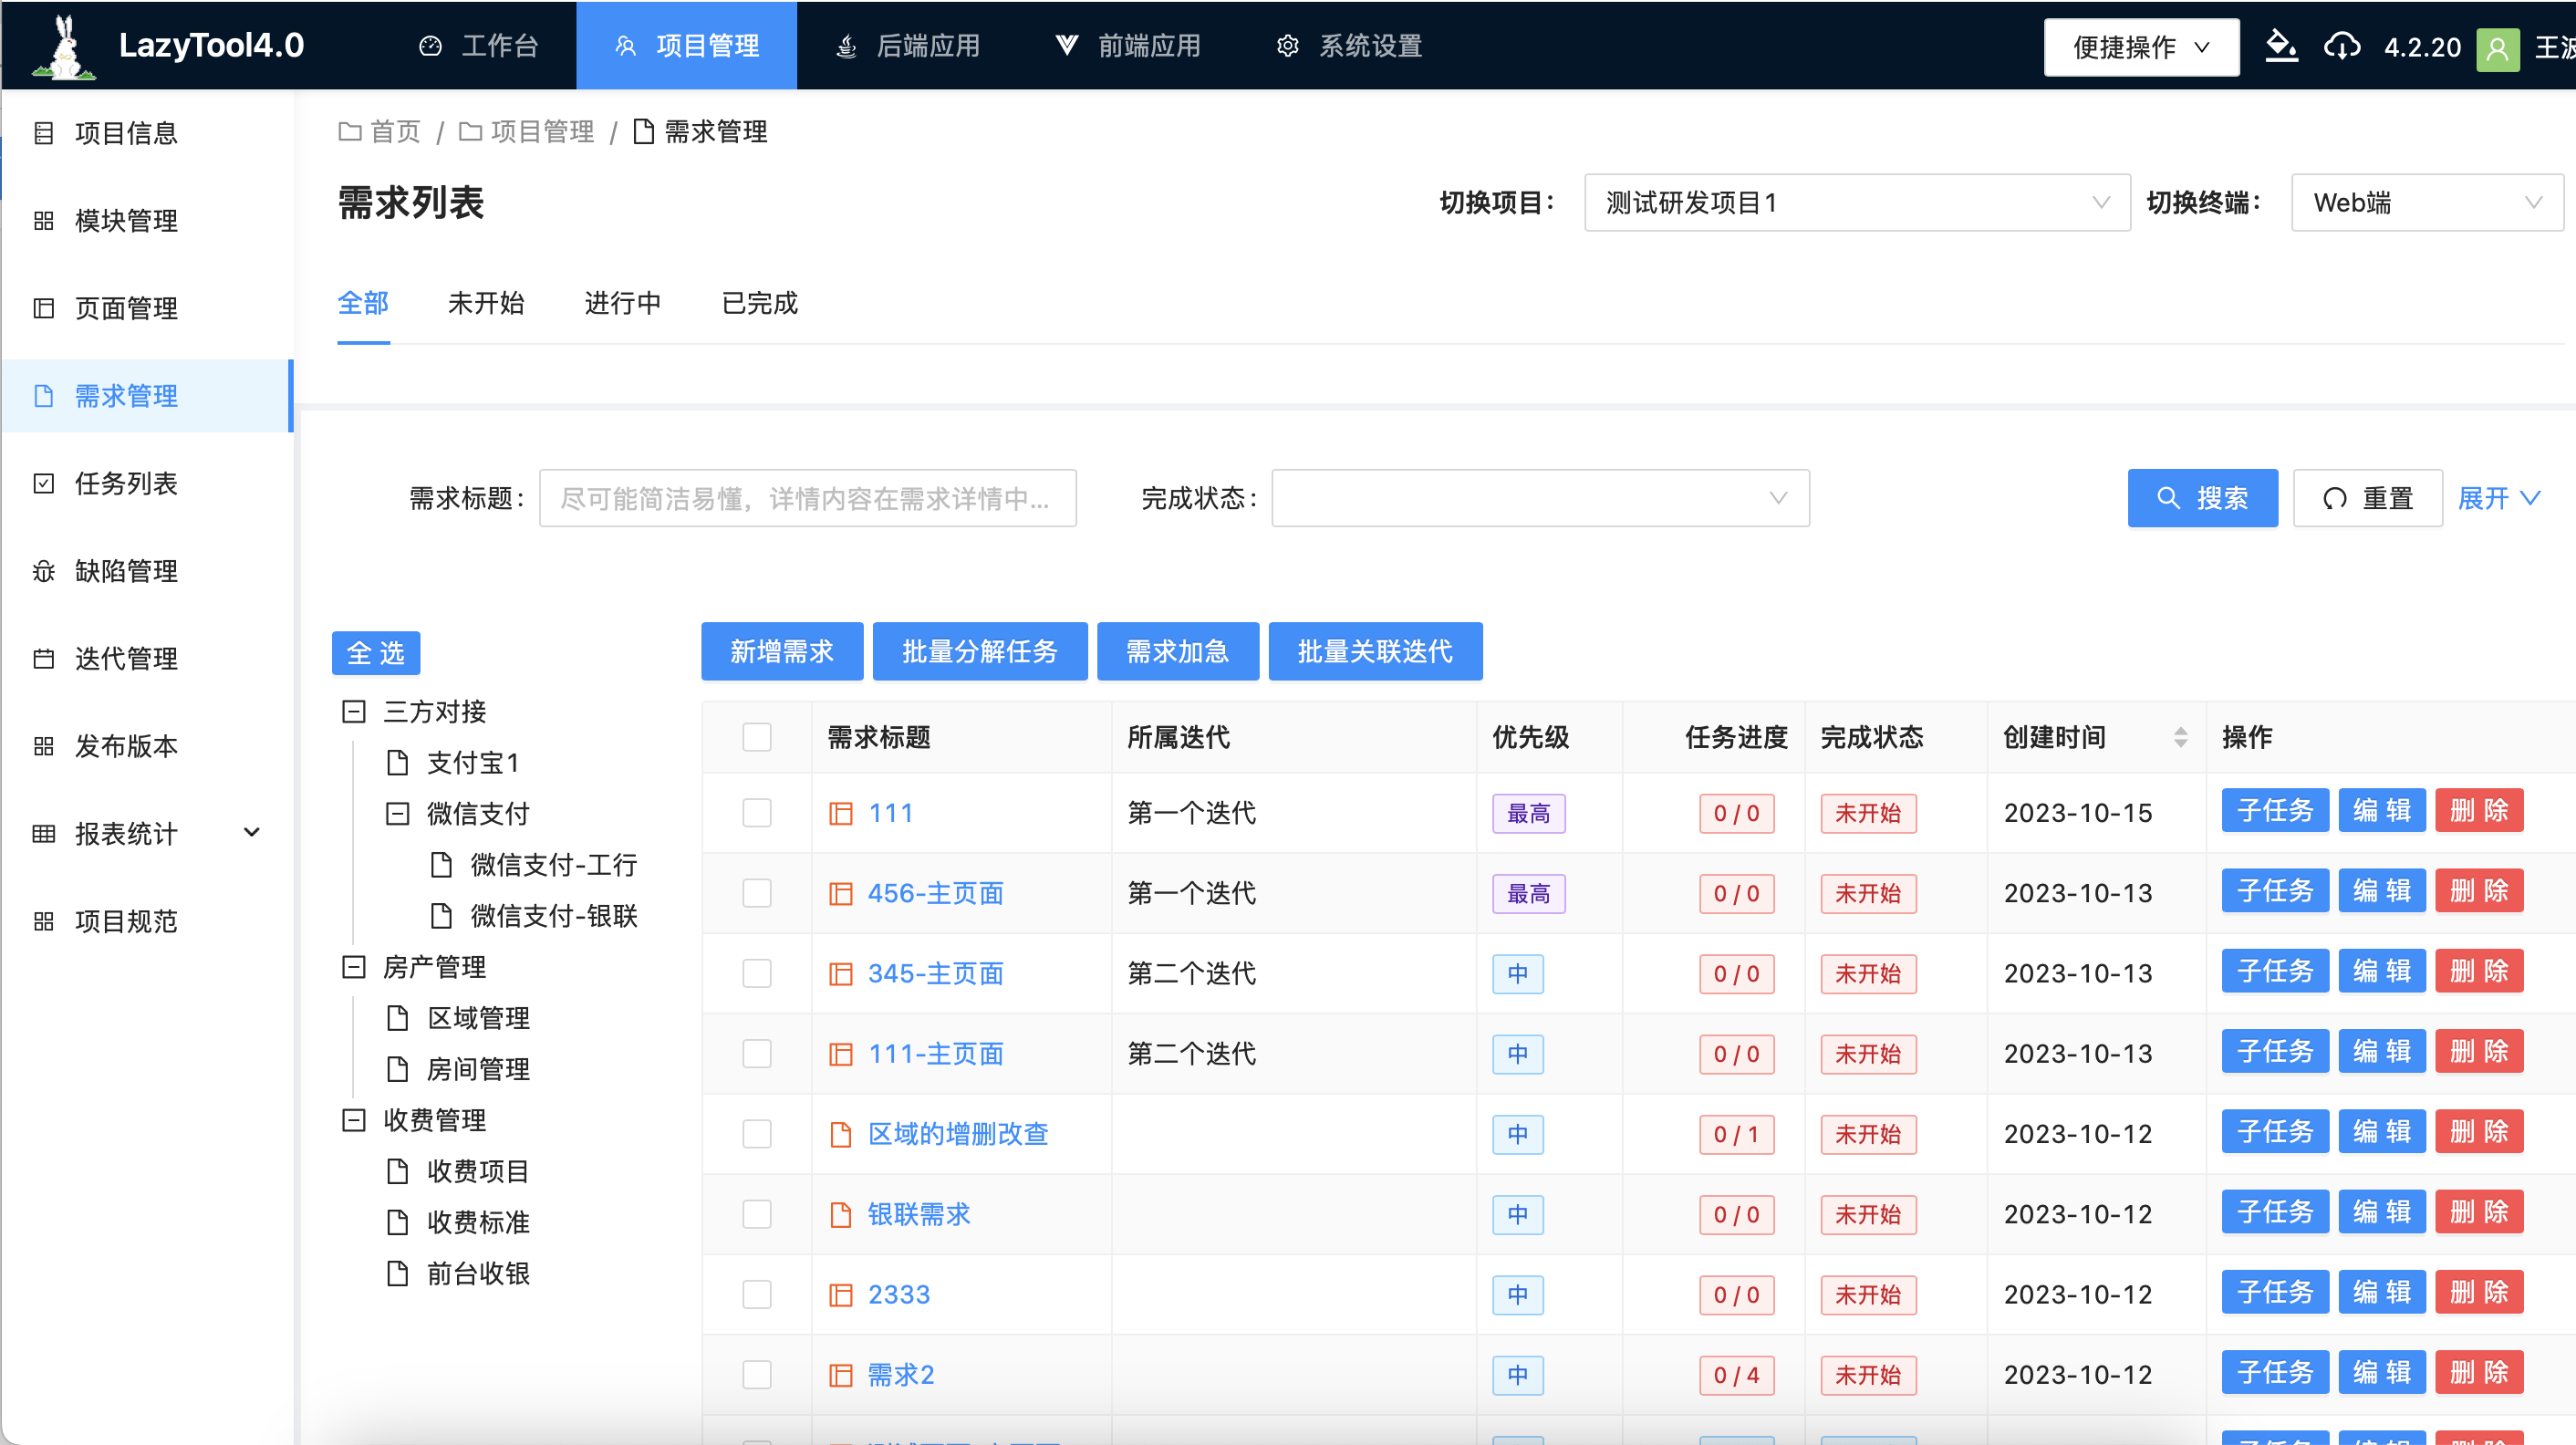This screenshot has width=2576, height=1445.
Task: Click the 页面管理 layout icon
Action: [43, 308]
